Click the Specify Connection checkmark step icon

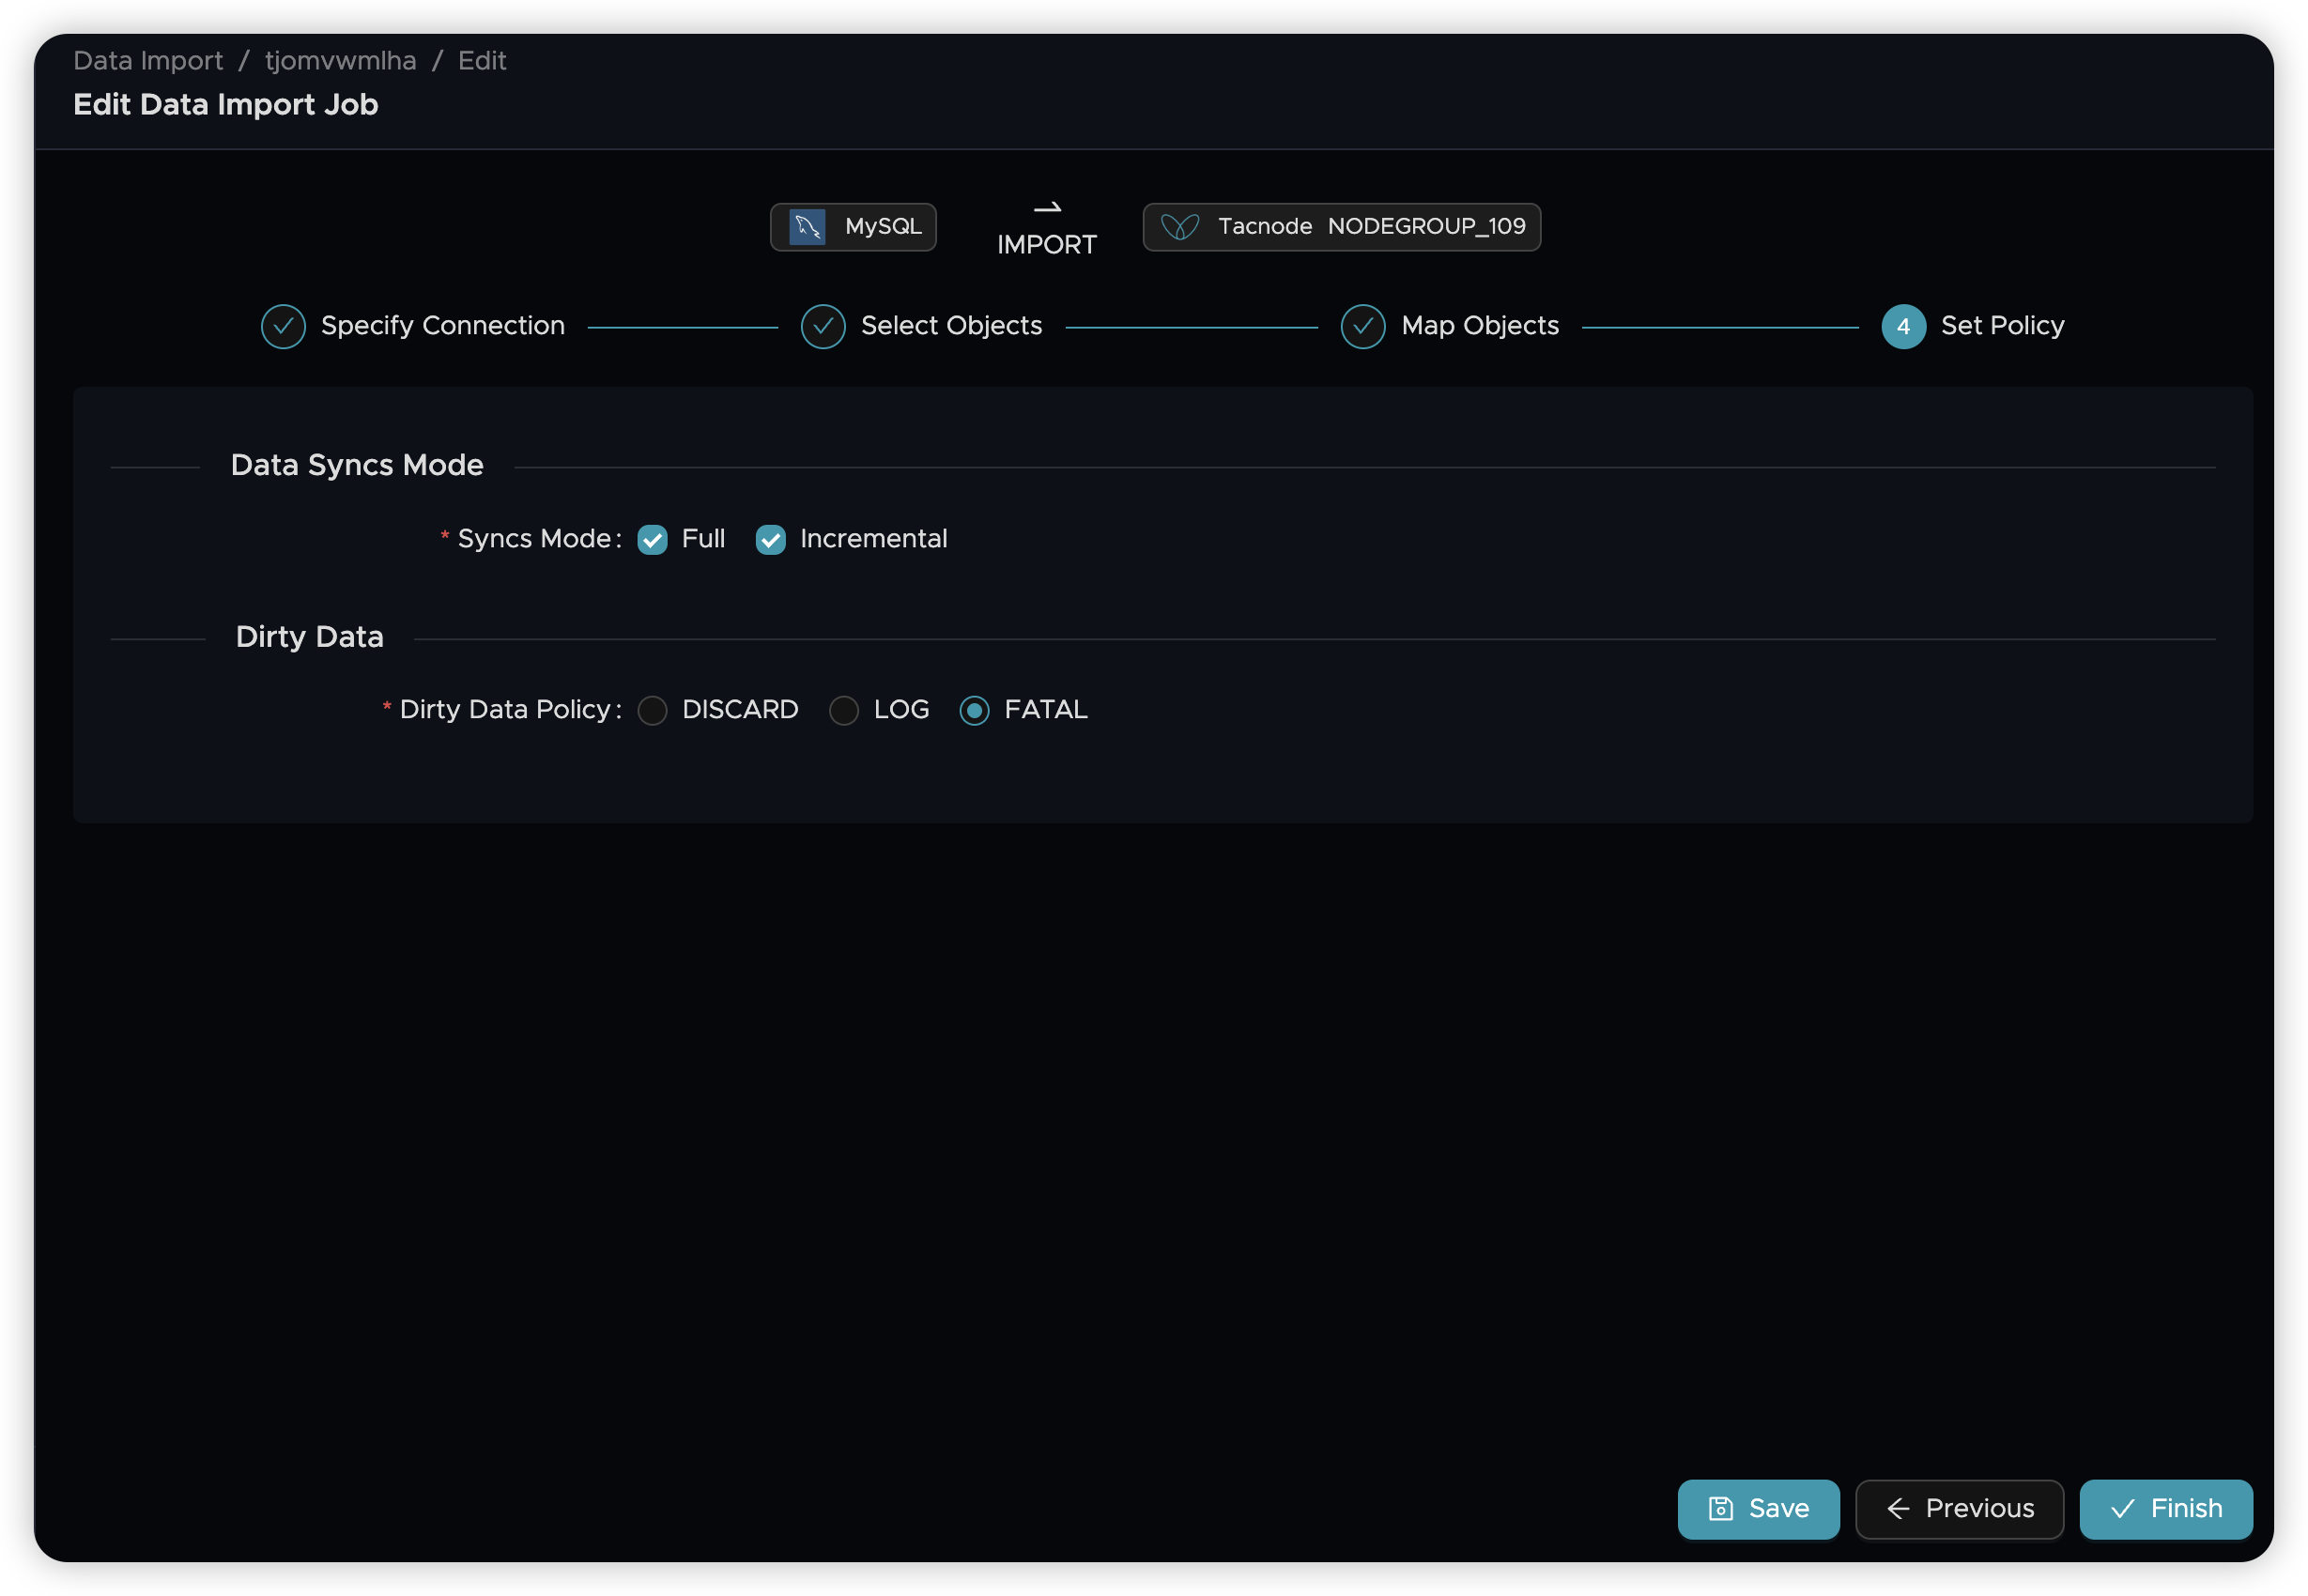283,326
